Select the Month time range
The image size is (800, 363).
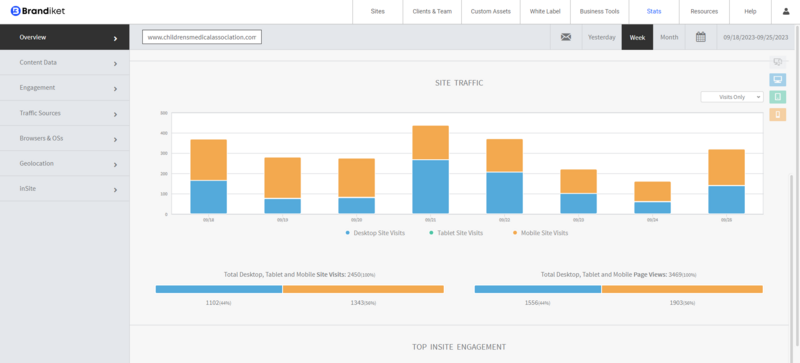[669, 37]
